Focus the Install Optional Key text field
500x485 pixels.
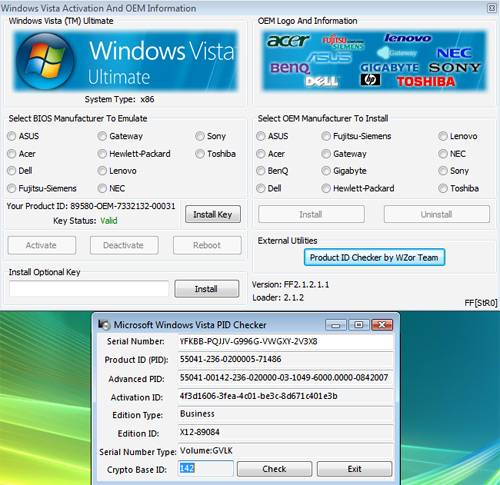[89, 288]
